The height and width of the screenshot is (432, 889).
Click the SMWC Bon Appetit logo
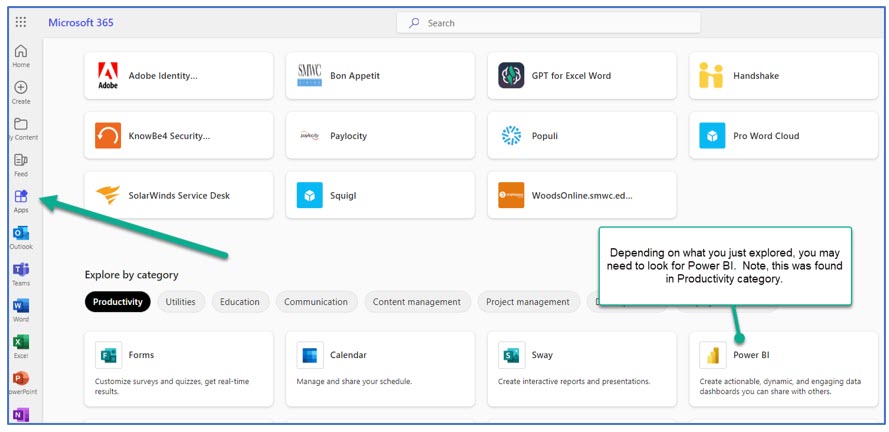310,75
